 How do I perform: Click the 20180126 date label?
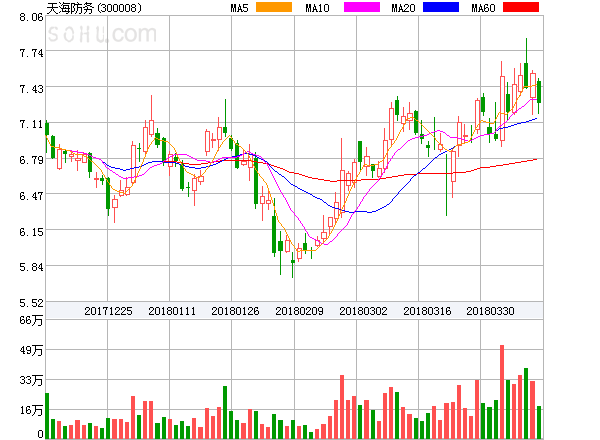click(235, 311)
